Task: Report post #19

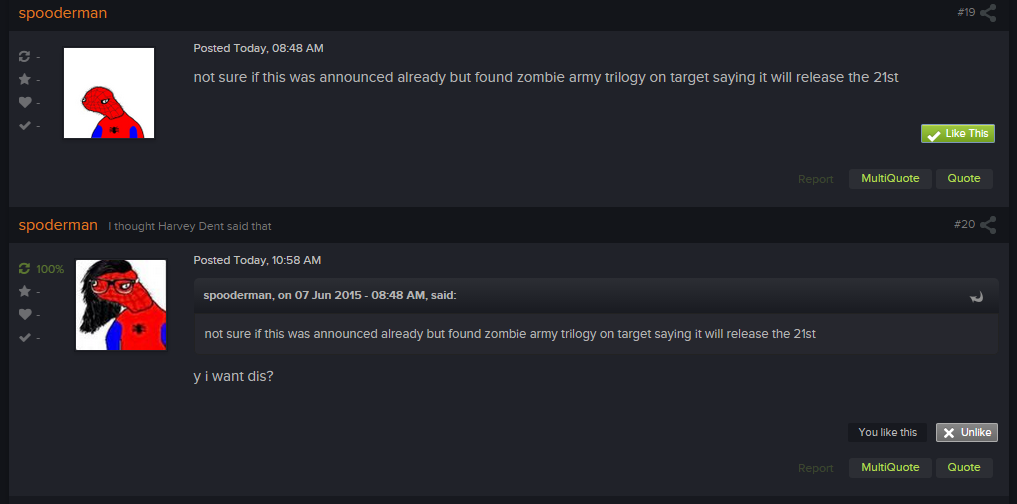Action: click(x=815, y=179)
